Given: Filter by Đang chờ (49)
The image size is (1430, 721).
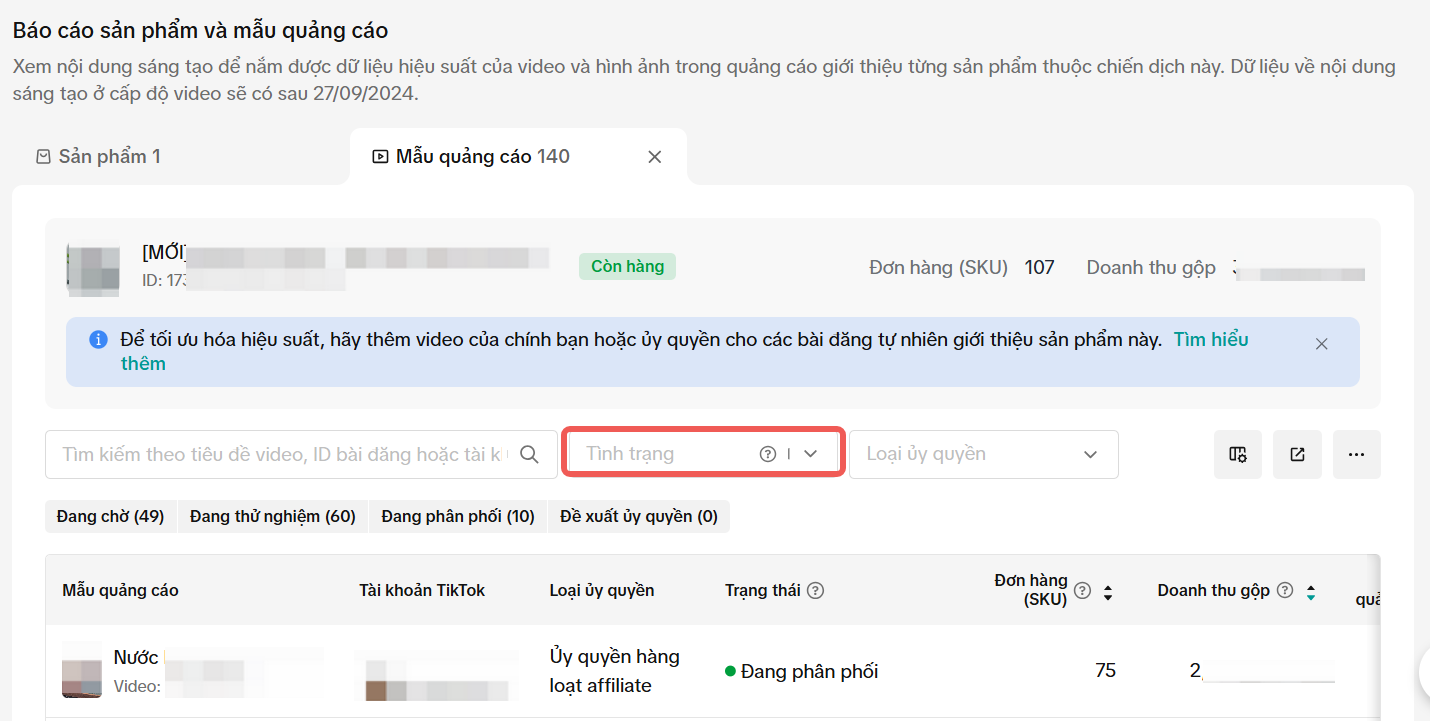Looking at the screenshot, I should point(110,517).
